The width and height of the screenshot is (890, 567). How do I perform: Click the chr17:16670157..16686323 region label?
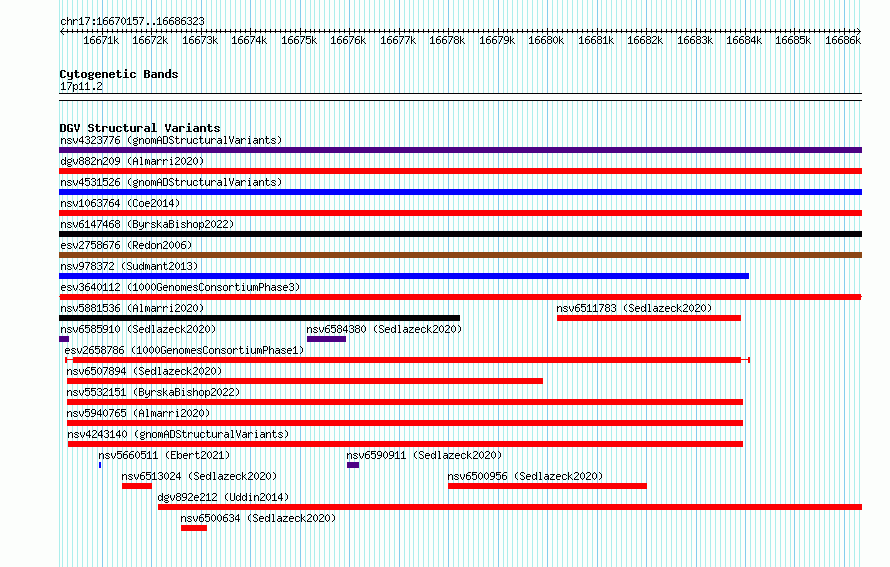[x=132, y=21]
